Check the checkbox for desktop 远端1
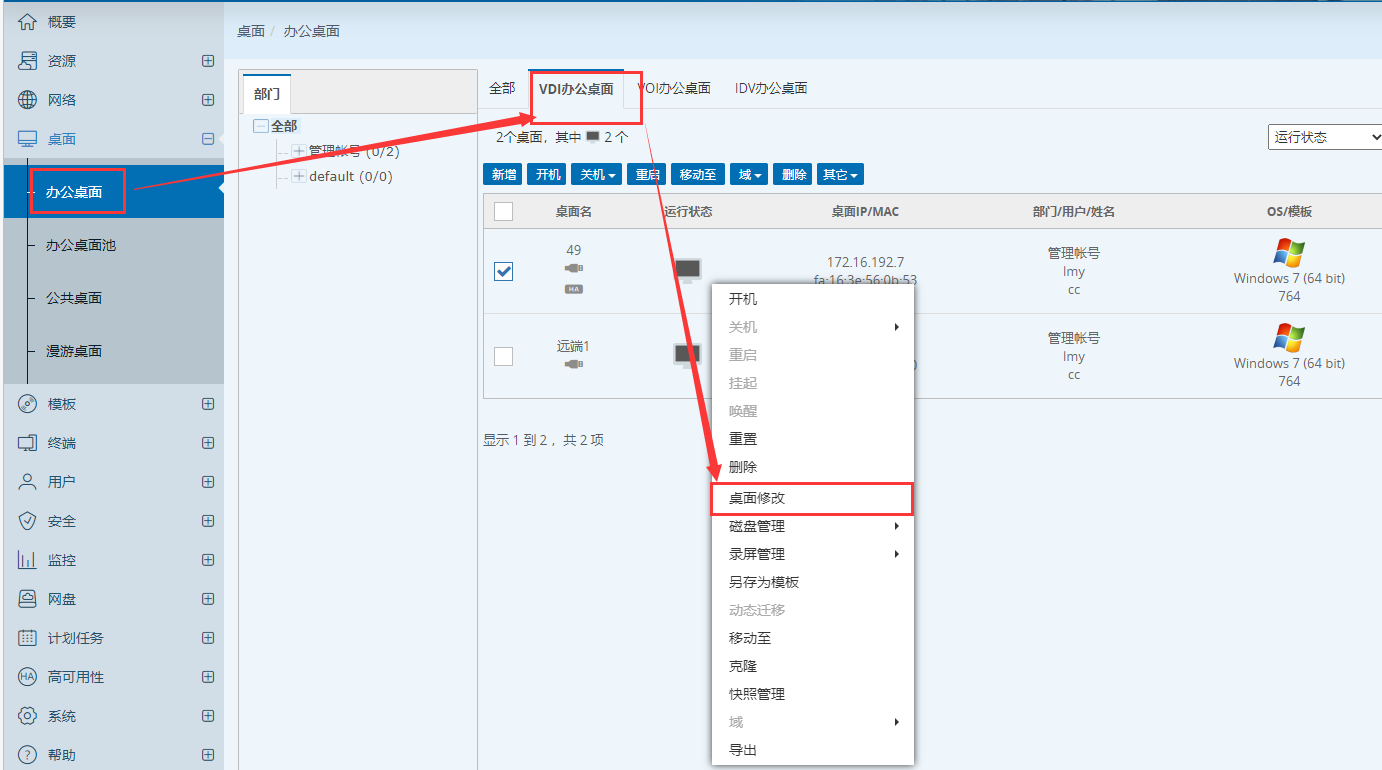 coord(504,356)
